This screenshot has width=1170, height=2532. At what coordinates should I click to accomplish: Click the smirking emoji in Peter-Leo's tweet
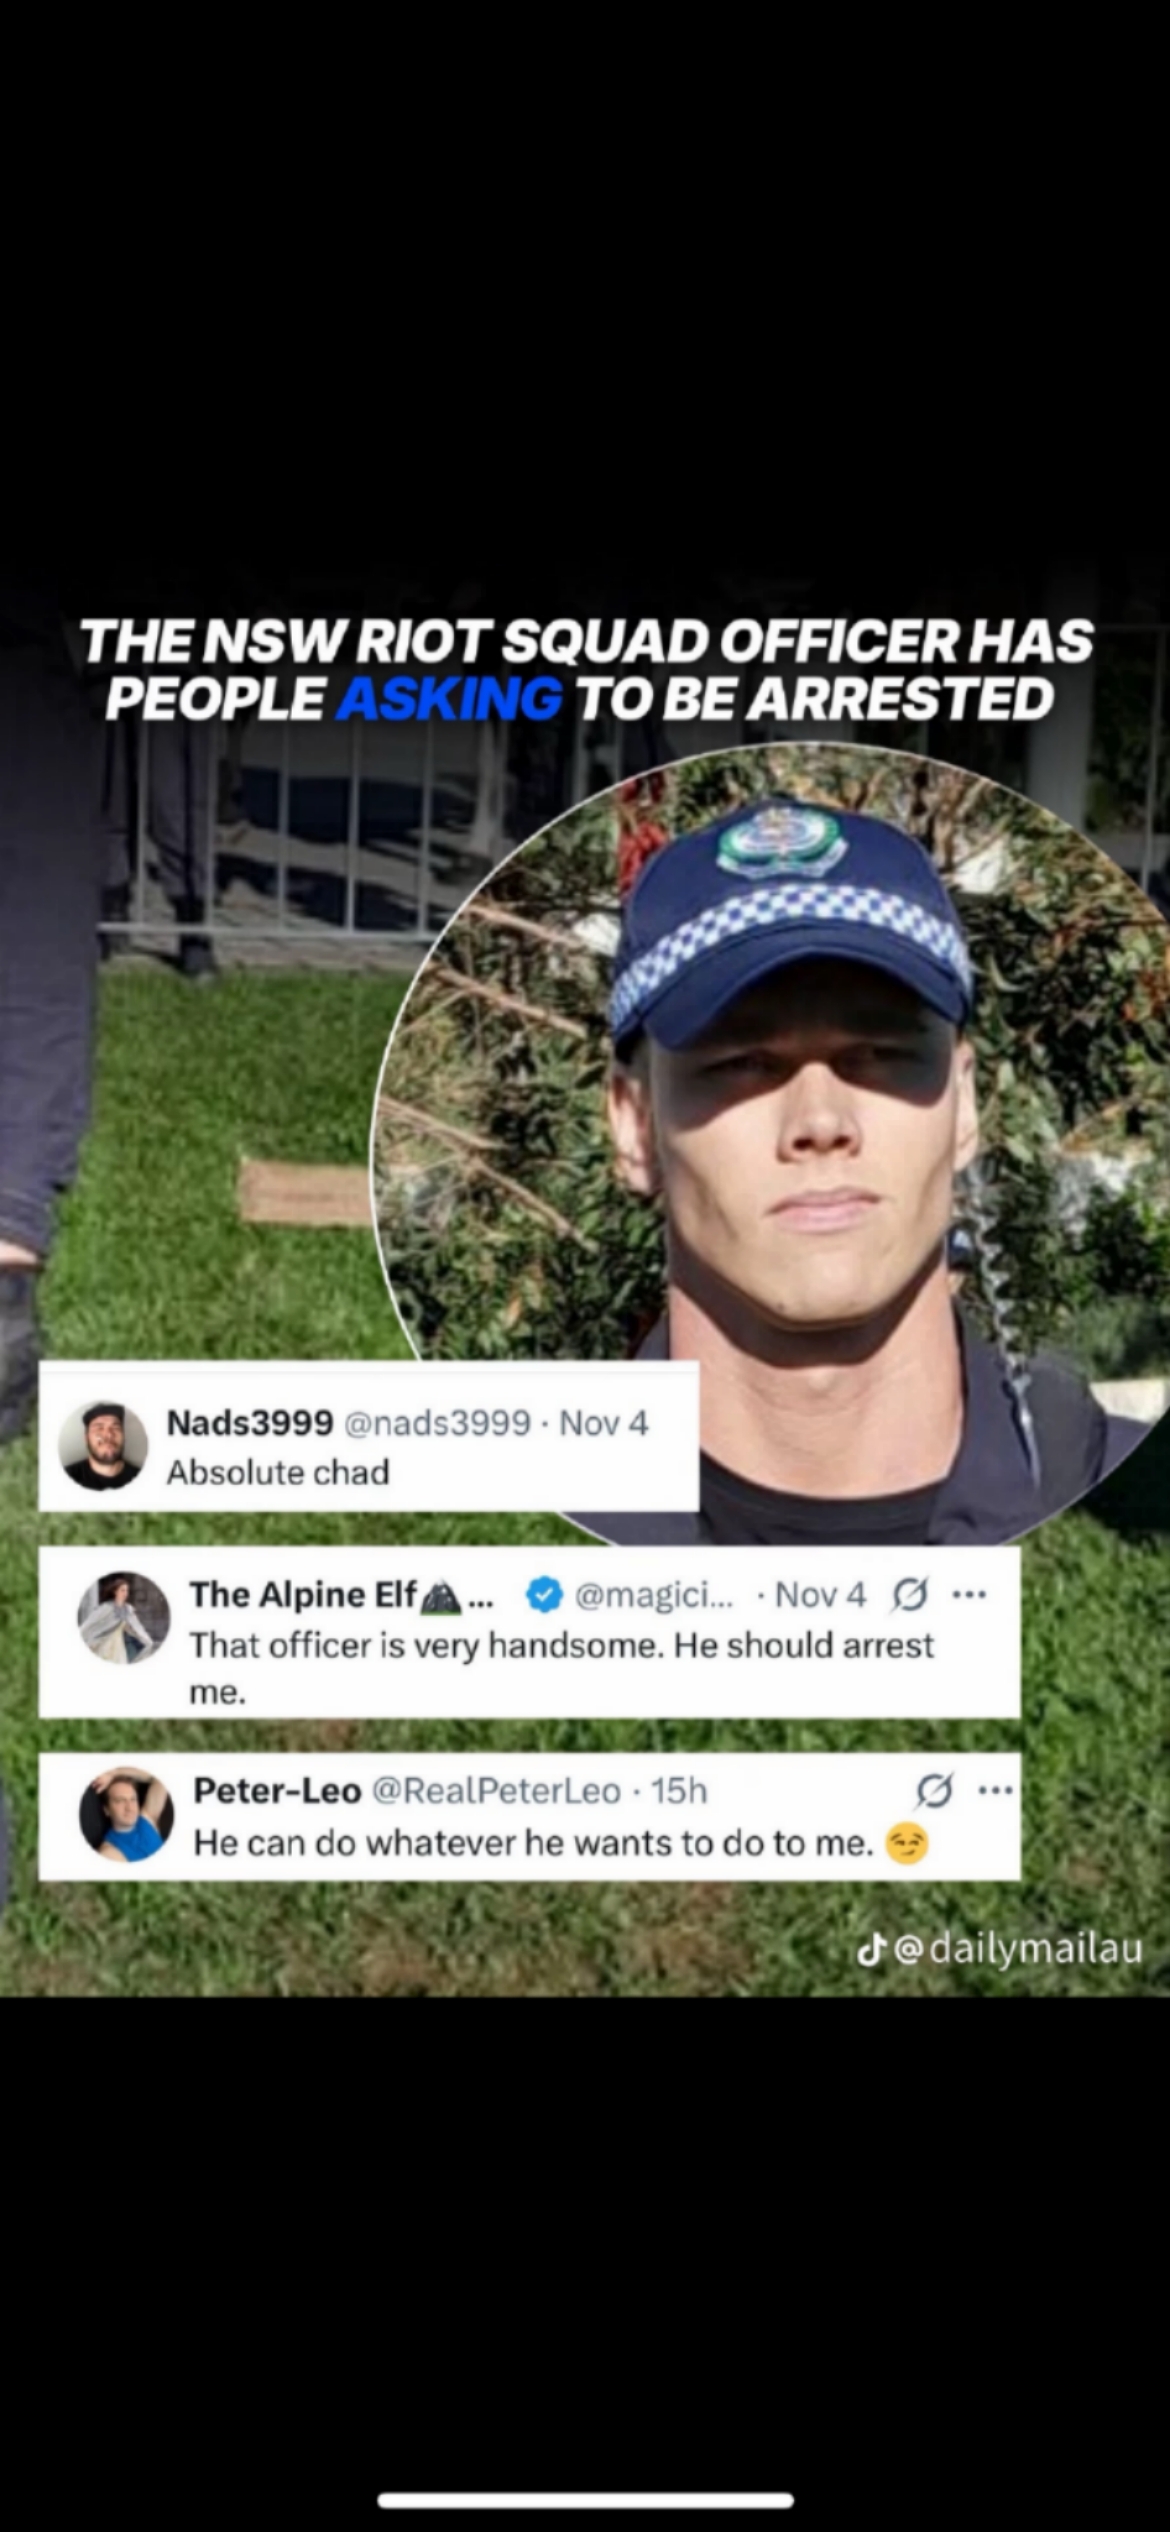(907, 1843)
